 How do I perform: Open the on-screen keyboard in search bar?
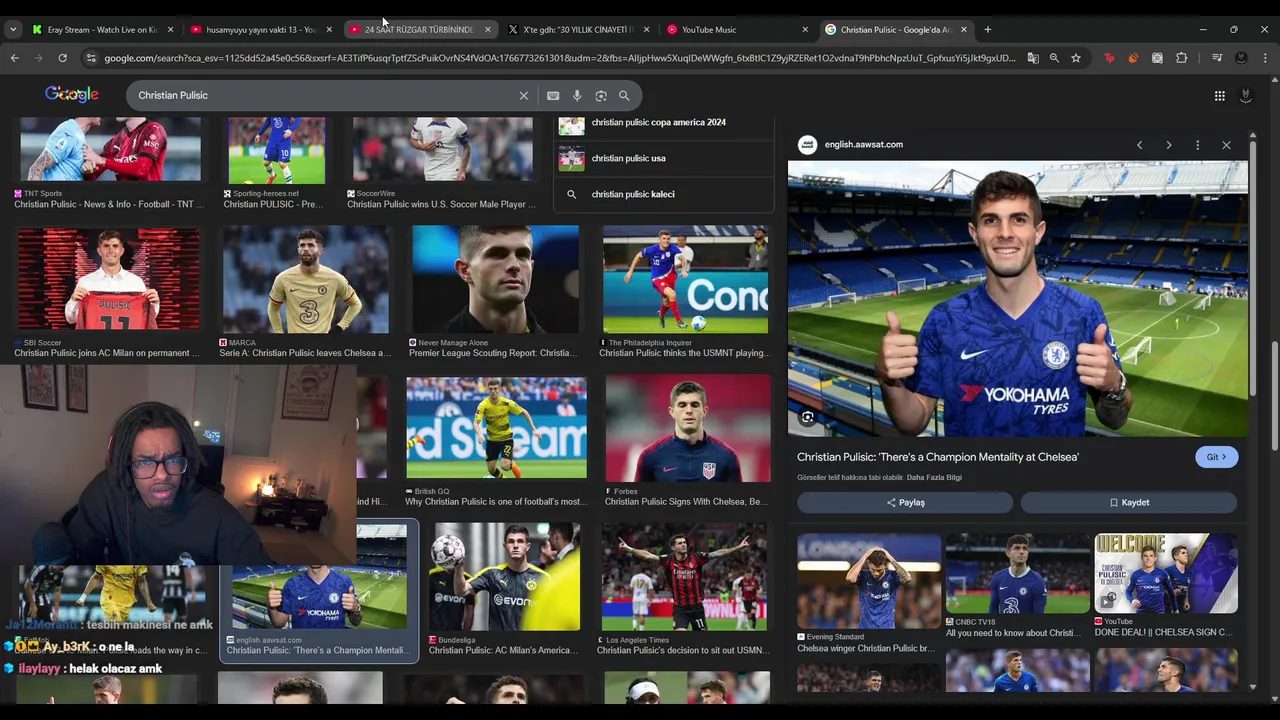(553, 96)
